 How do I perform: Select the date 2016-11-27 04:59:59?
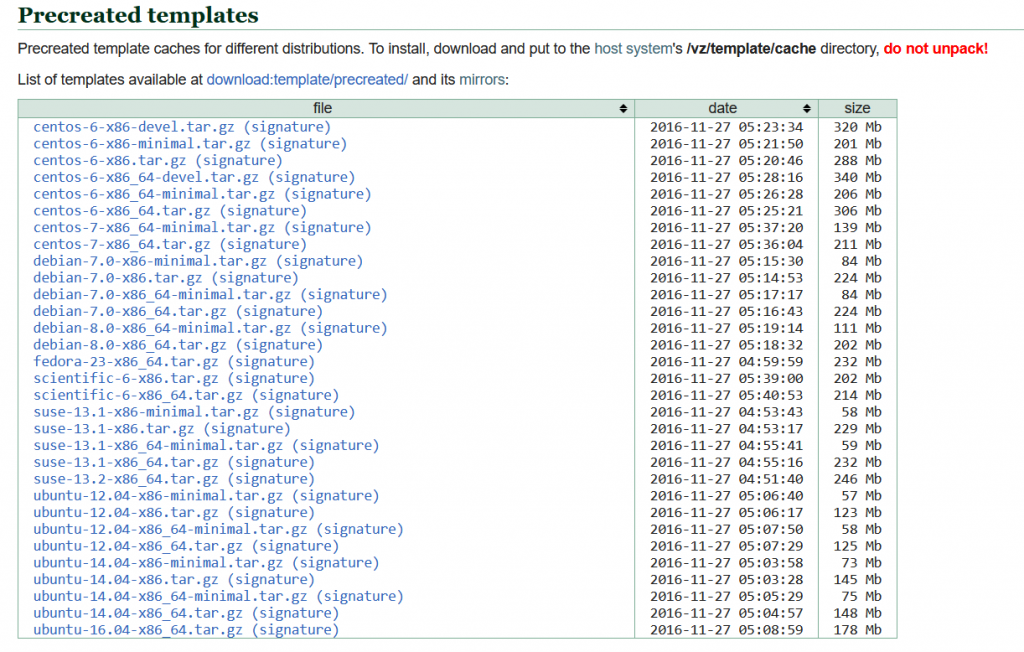[726, 362]
